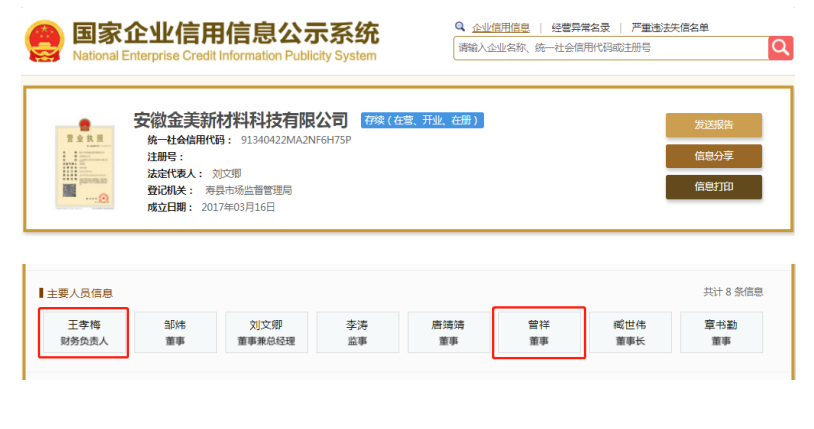Viewport: 814px width, 429px height.
Task: Select the 经营异常名录 search tab
Action: (x=580, y=28)
